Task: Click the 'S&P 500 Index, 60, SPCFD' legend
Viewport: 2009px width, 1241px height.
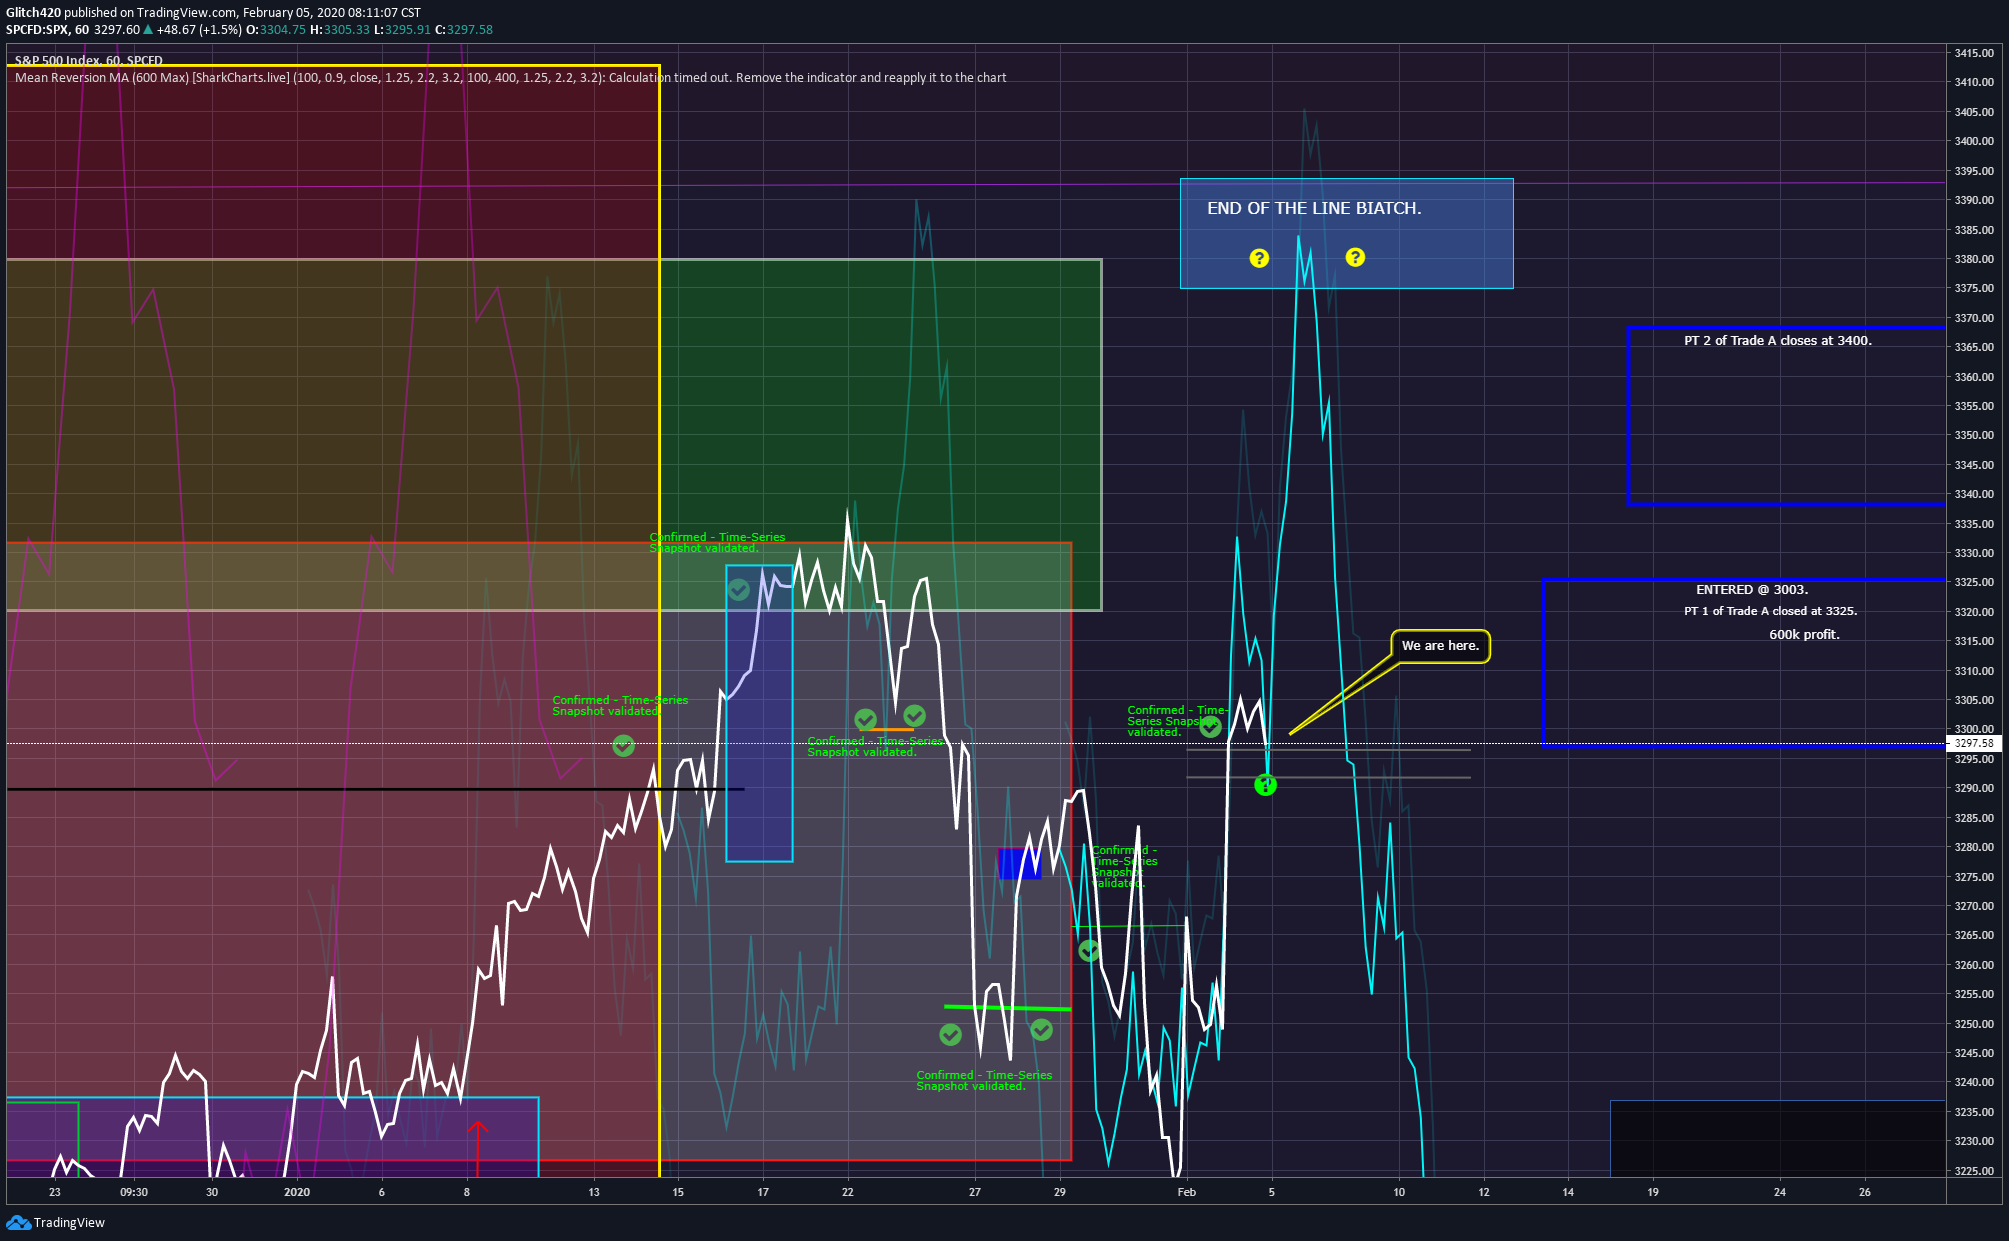Action: coord(89,61)
